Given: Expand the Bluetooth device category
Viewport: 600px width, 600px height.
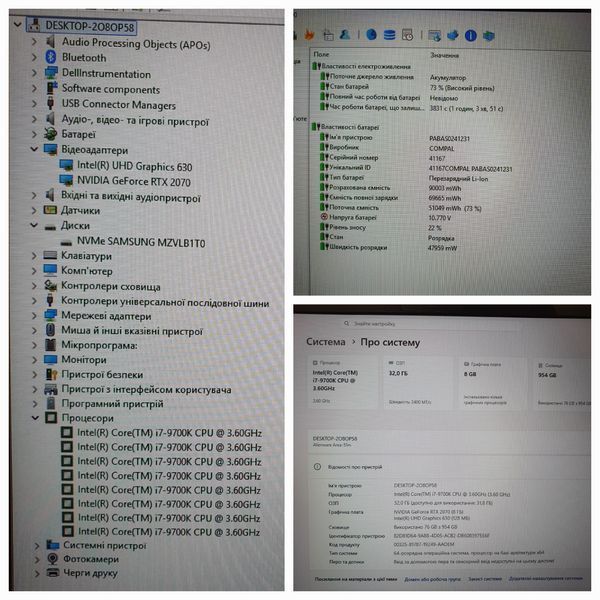Looking at the screenshot, I should coord(34,57).
